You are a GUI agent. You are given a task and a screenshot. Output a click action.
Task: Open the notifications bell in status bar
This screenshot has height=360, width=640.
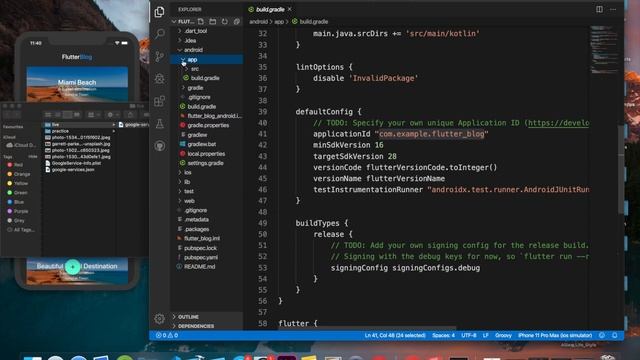[x=615, y=335]
